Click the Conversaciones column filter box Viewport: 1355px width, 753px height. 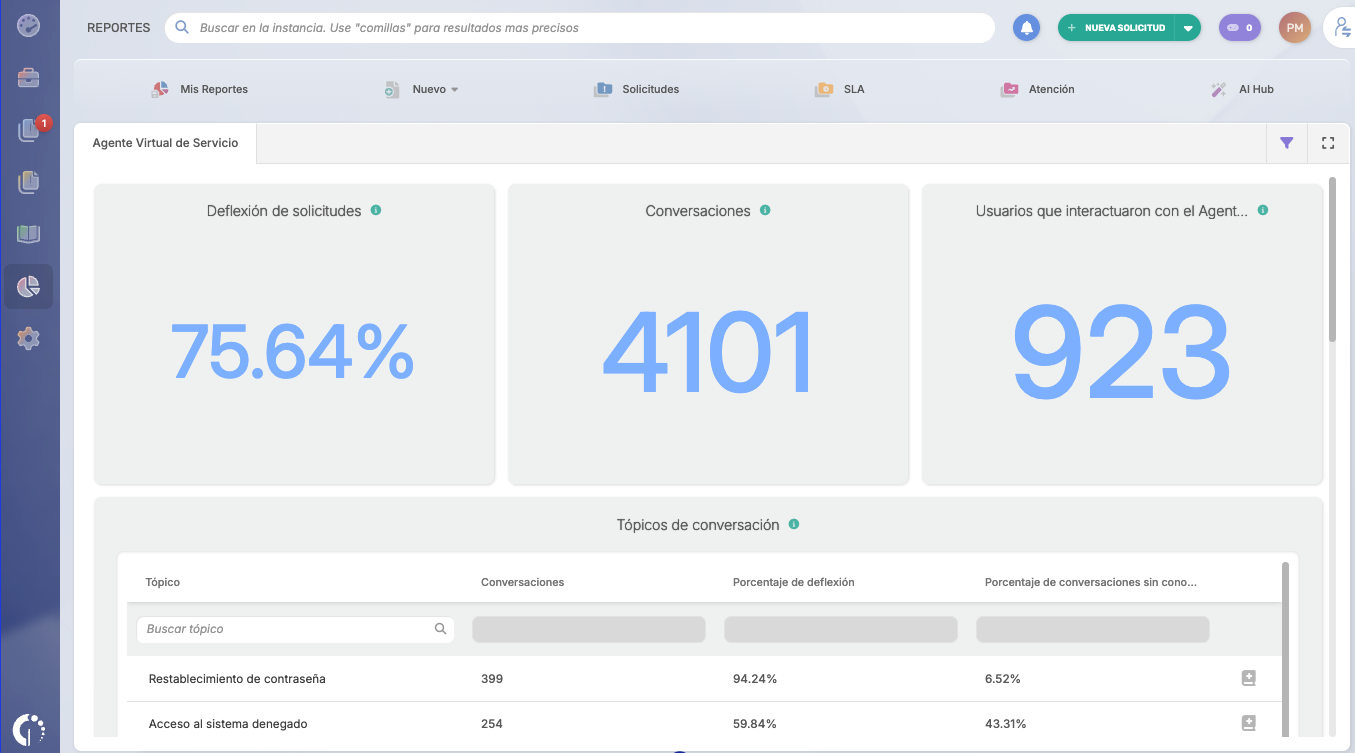tap(589, 629)
